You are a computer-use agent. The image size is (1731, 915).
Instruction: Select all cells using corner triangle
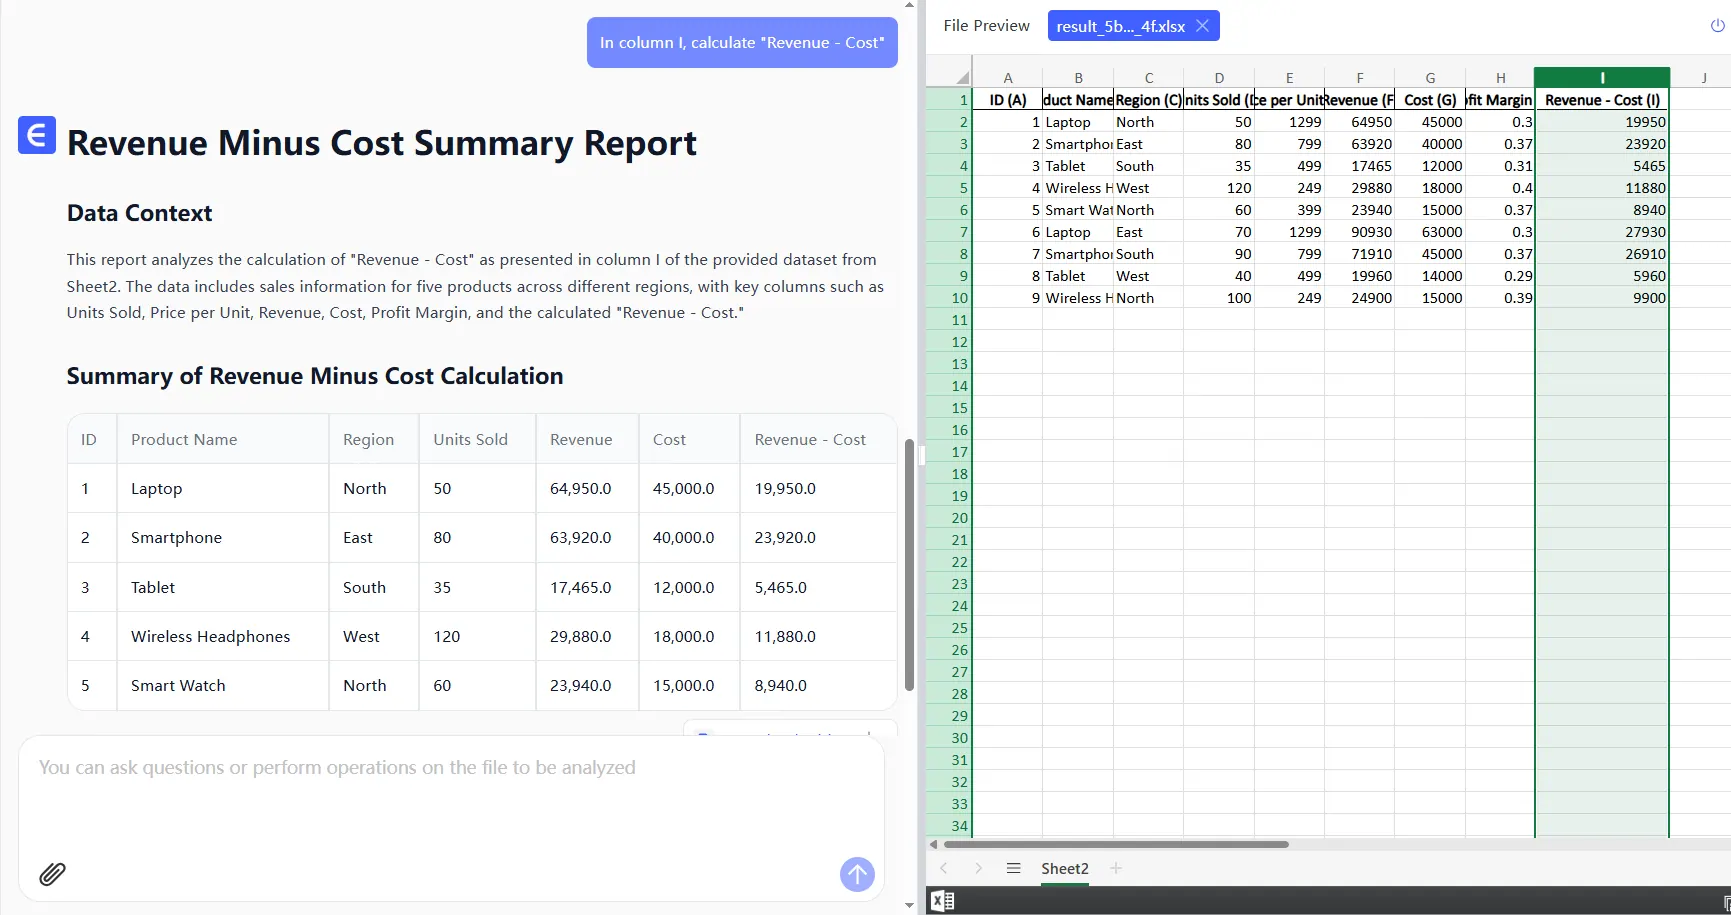pos(961,78)
